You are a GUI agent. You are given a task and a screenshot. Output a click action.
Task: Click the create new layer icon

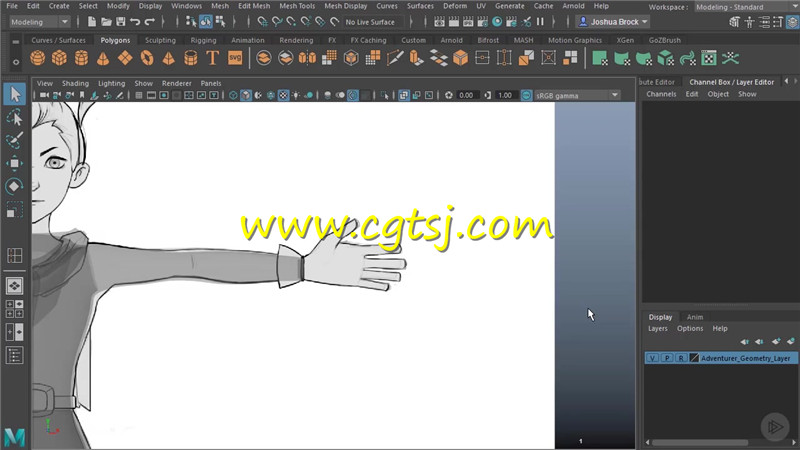pyautogui.click(x=776, y=341)
